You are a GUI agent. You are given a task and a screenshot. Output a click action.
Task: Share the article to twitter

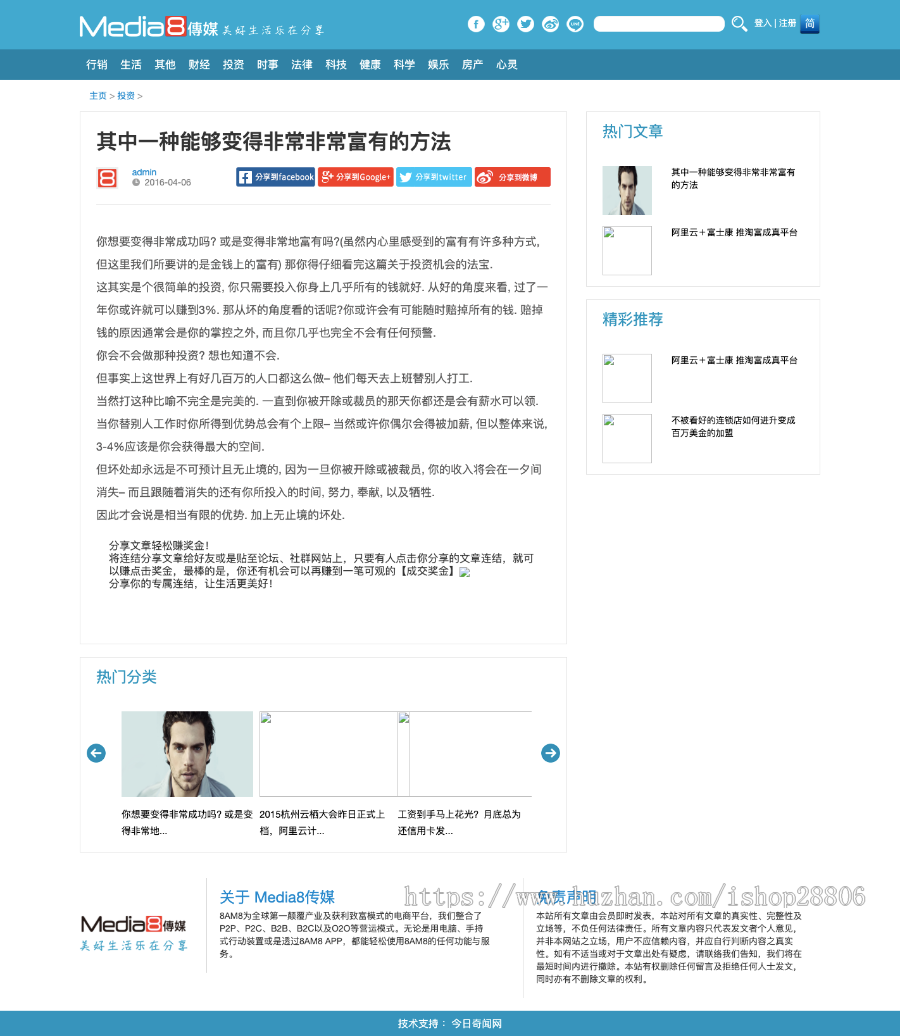coord(433,177)
